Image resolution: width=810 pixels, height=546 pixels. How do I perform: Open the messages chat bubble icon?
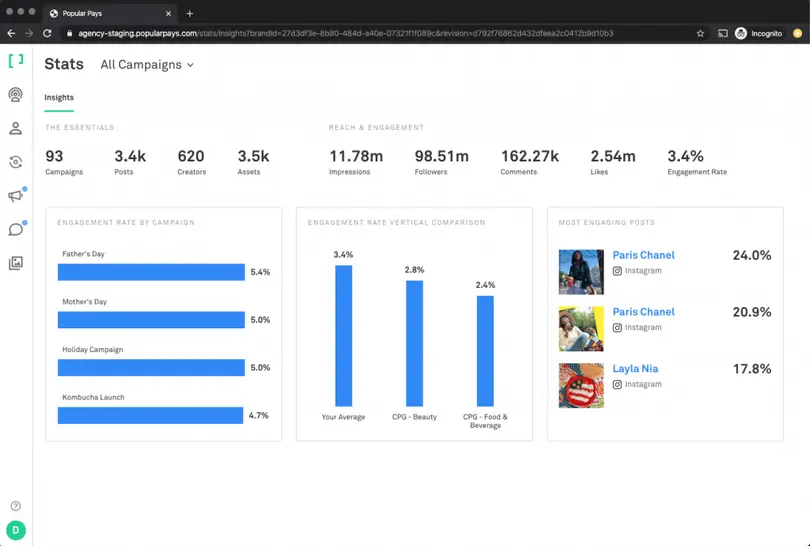tap(15, 229)
